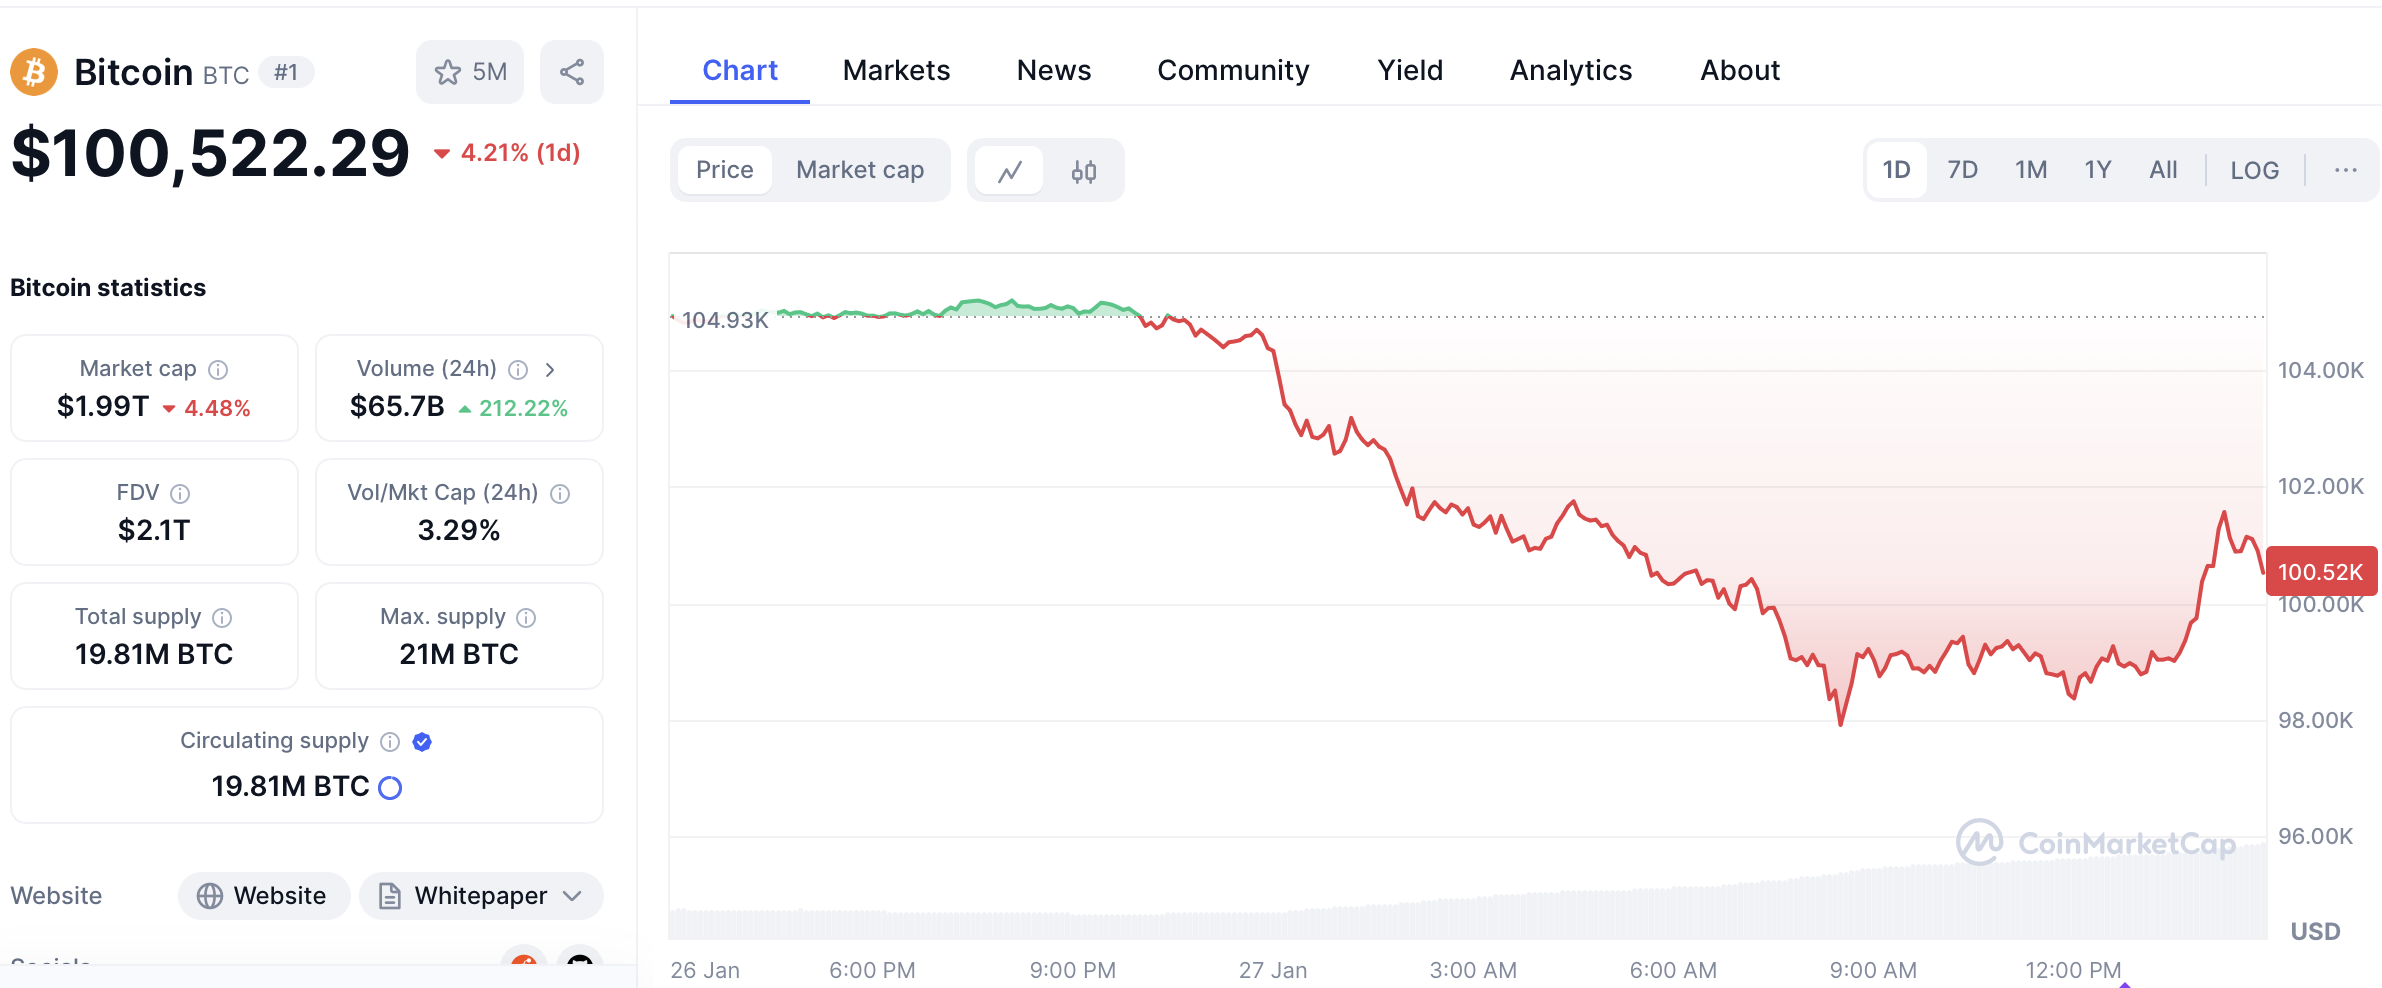Select the 1Y time range button

(x=2097, y=170)
